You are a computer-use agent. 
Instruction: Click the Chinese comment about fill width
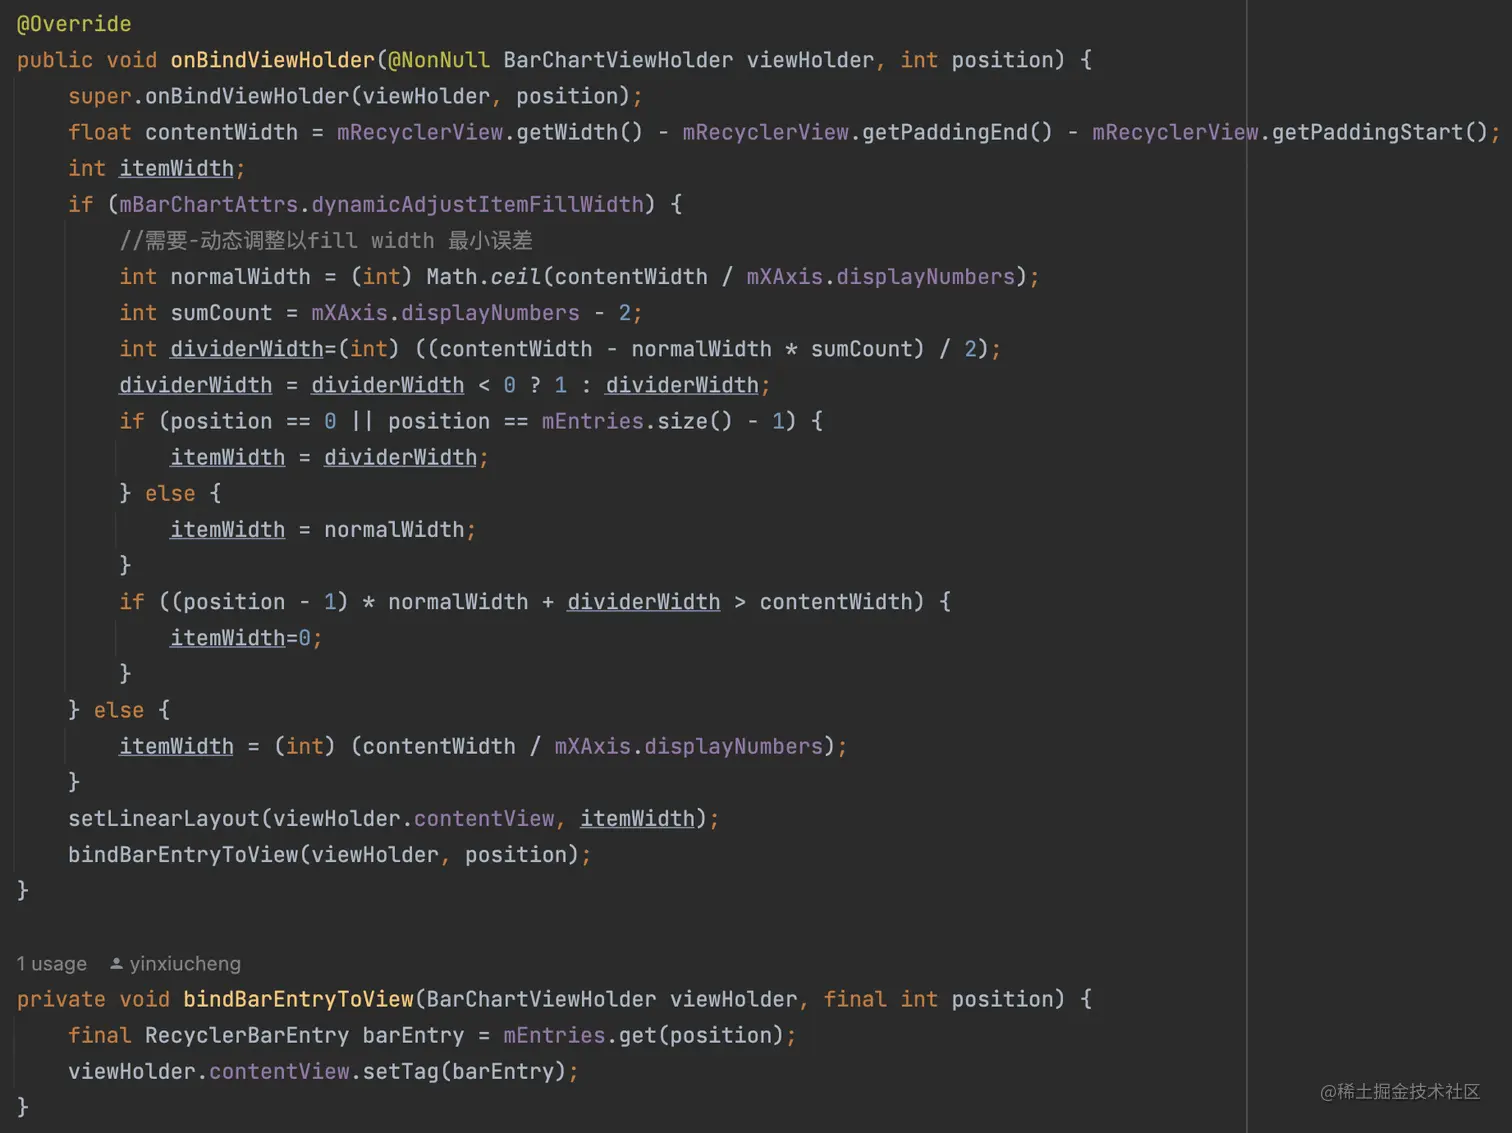point(326,241)
